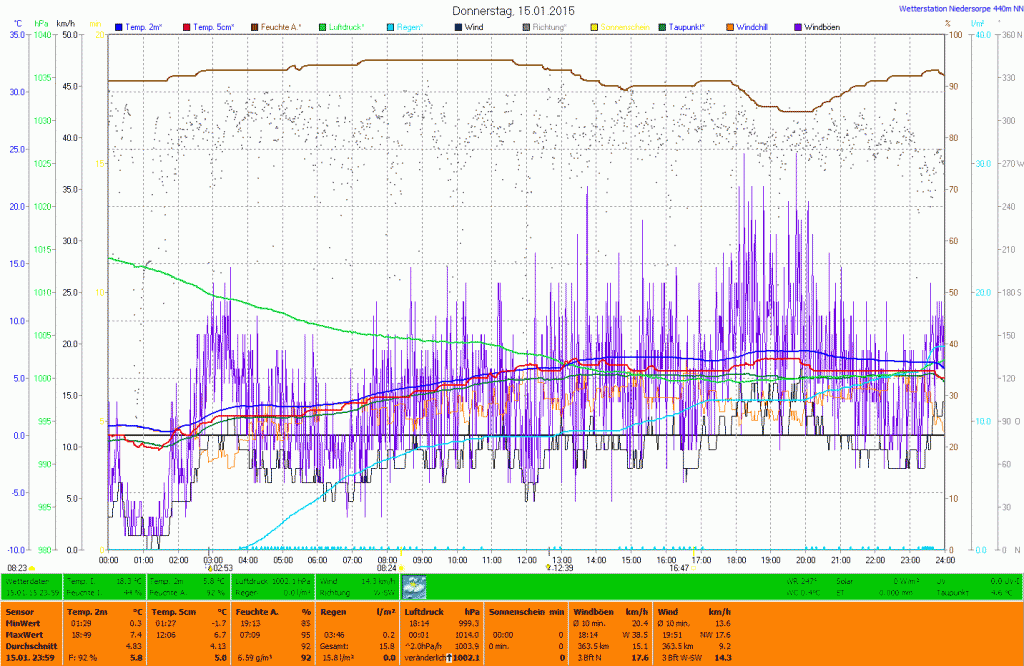Toggle the cyan Regen legend box

click(x=390, y=26)
